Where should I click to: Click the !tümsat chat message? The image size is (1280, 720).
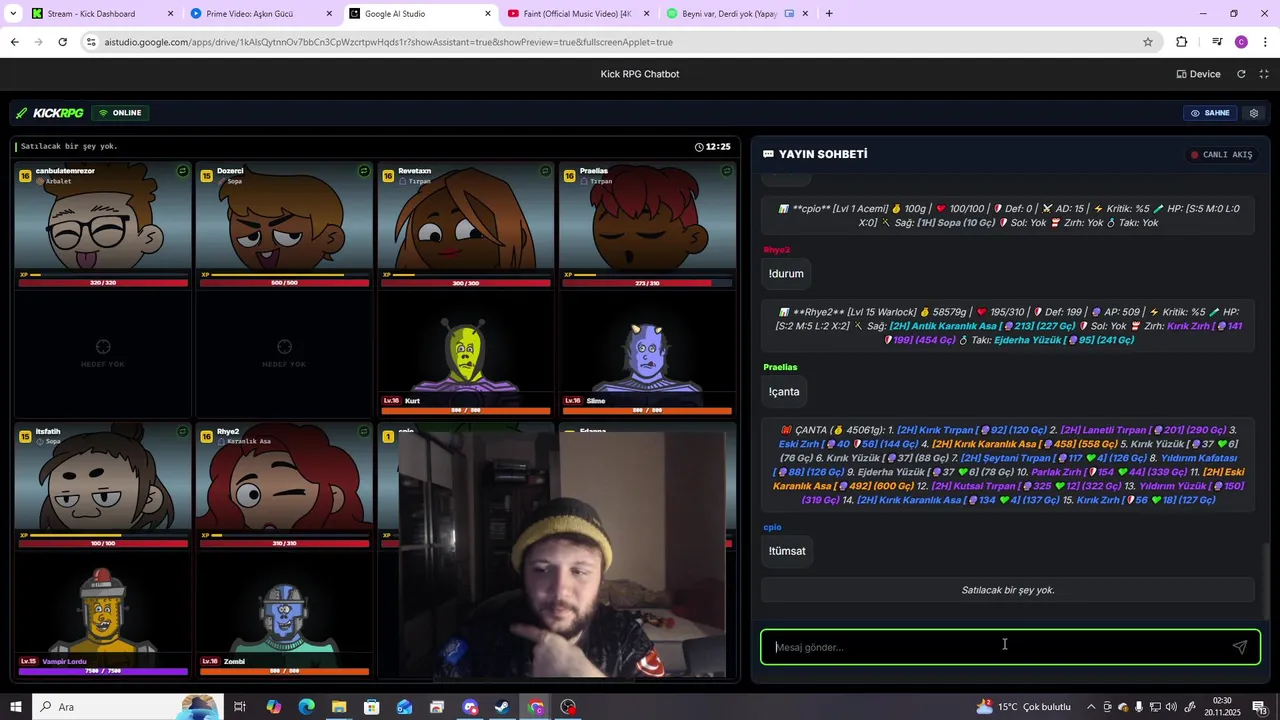pos(787,551)
